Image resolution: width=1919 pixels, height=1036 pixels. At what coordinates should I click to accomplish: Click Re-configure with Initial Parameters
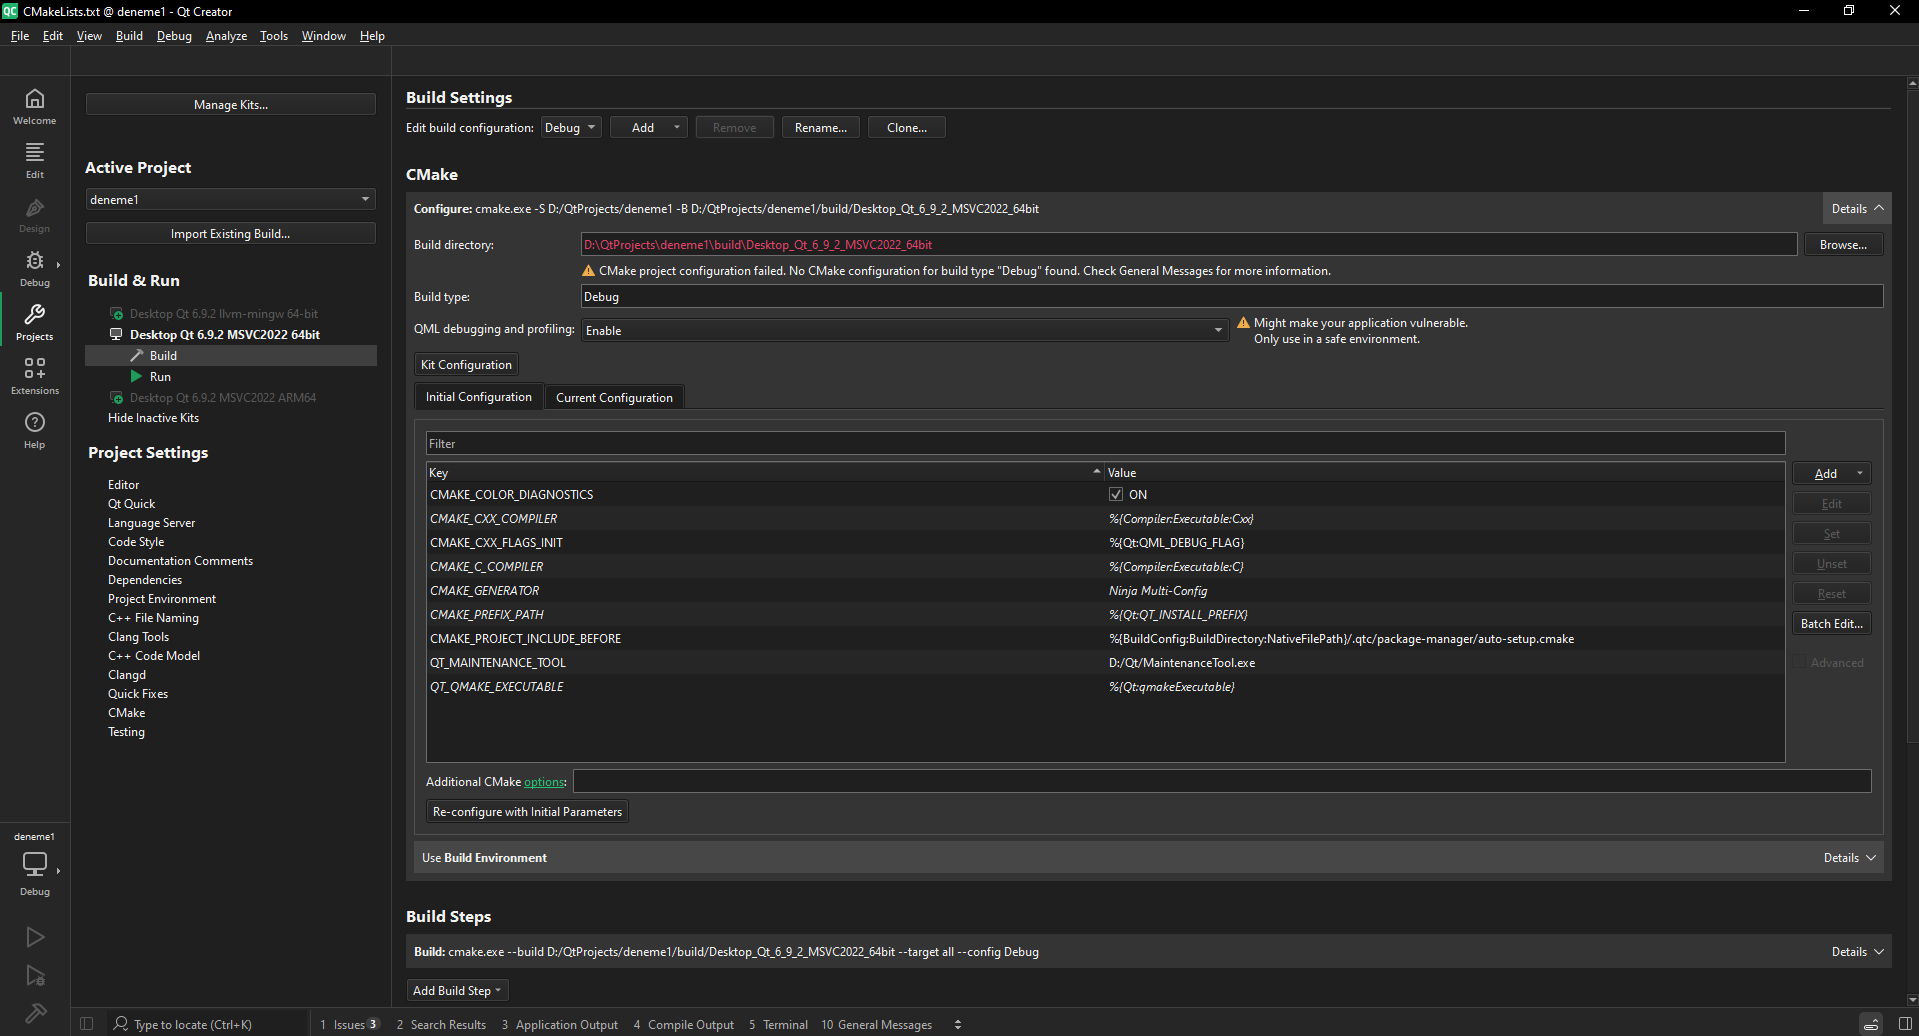pos(528,812)
